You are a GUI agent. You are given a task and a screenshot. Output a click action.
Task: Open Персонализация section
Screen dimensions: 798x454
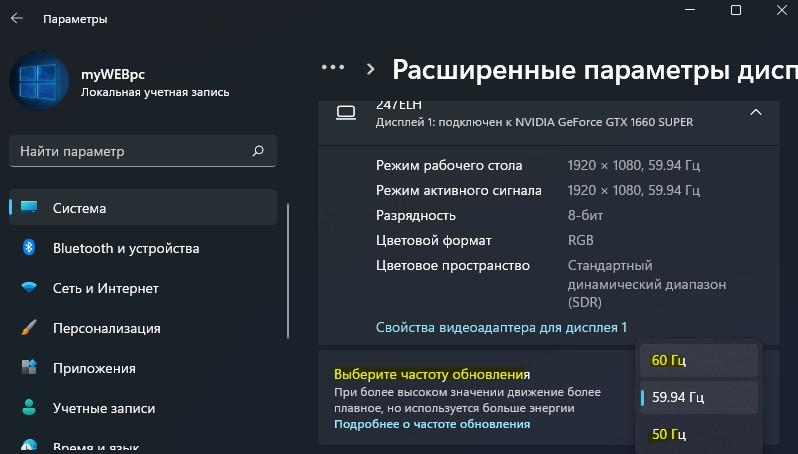coord(143,328)
